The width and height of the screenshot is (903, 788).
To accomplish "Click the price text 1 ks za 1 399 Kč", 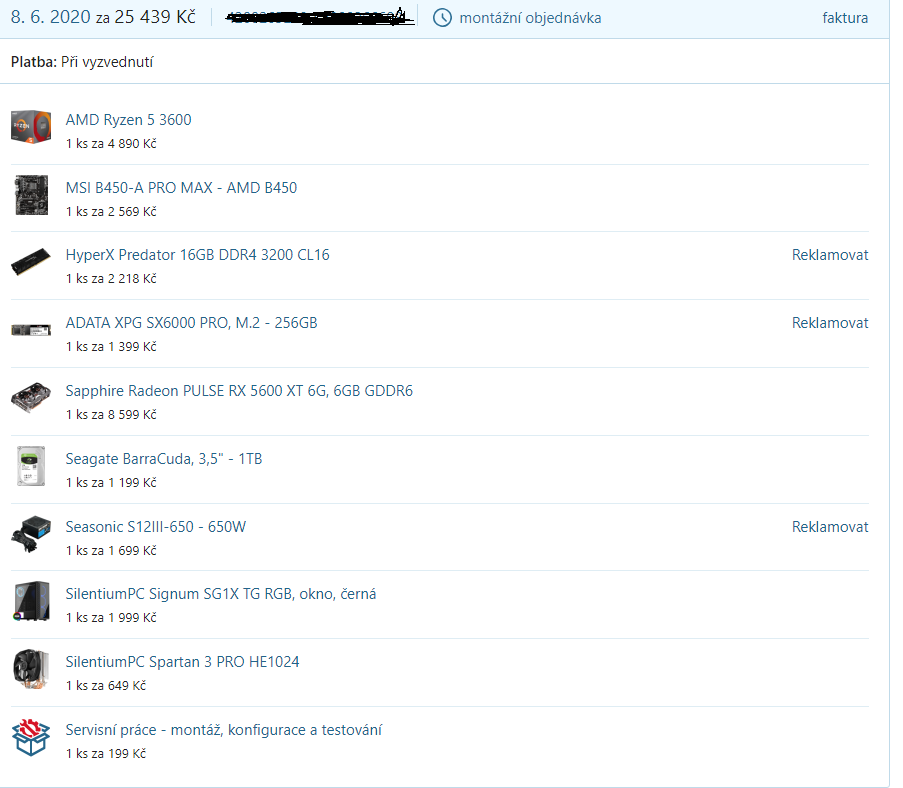I will pos(111,347).
